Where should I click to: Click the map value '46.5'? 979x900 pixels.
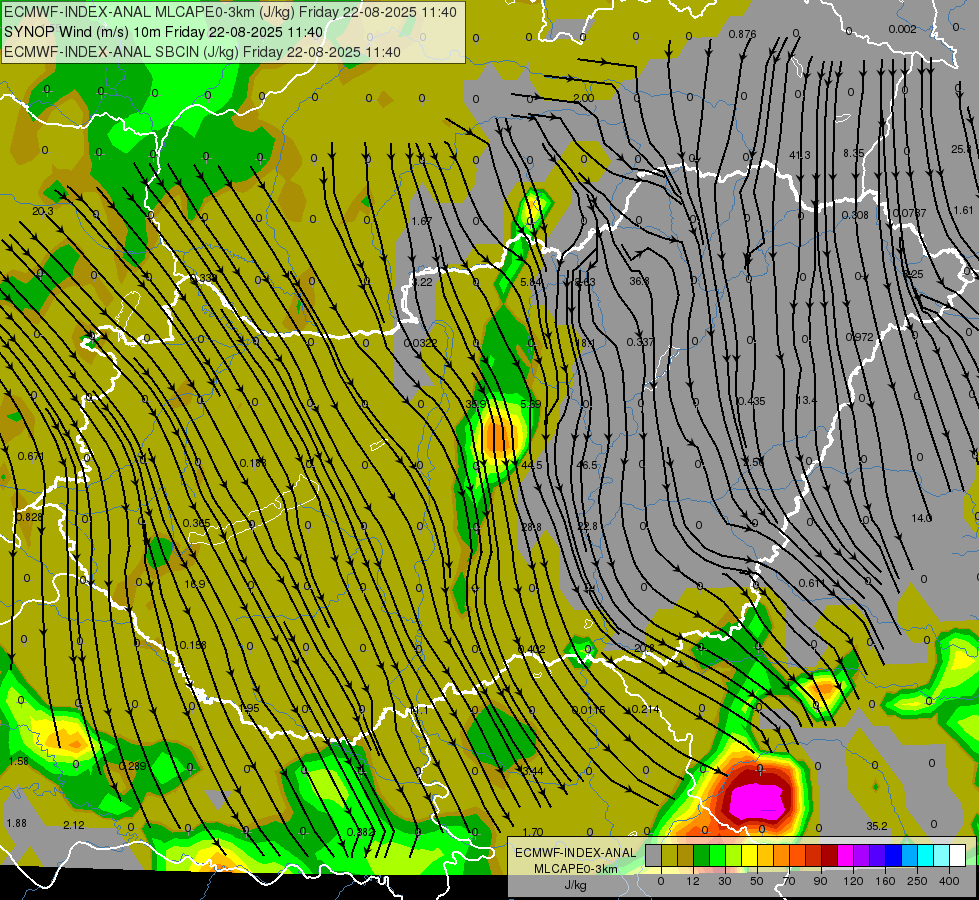tap(587, 465)
